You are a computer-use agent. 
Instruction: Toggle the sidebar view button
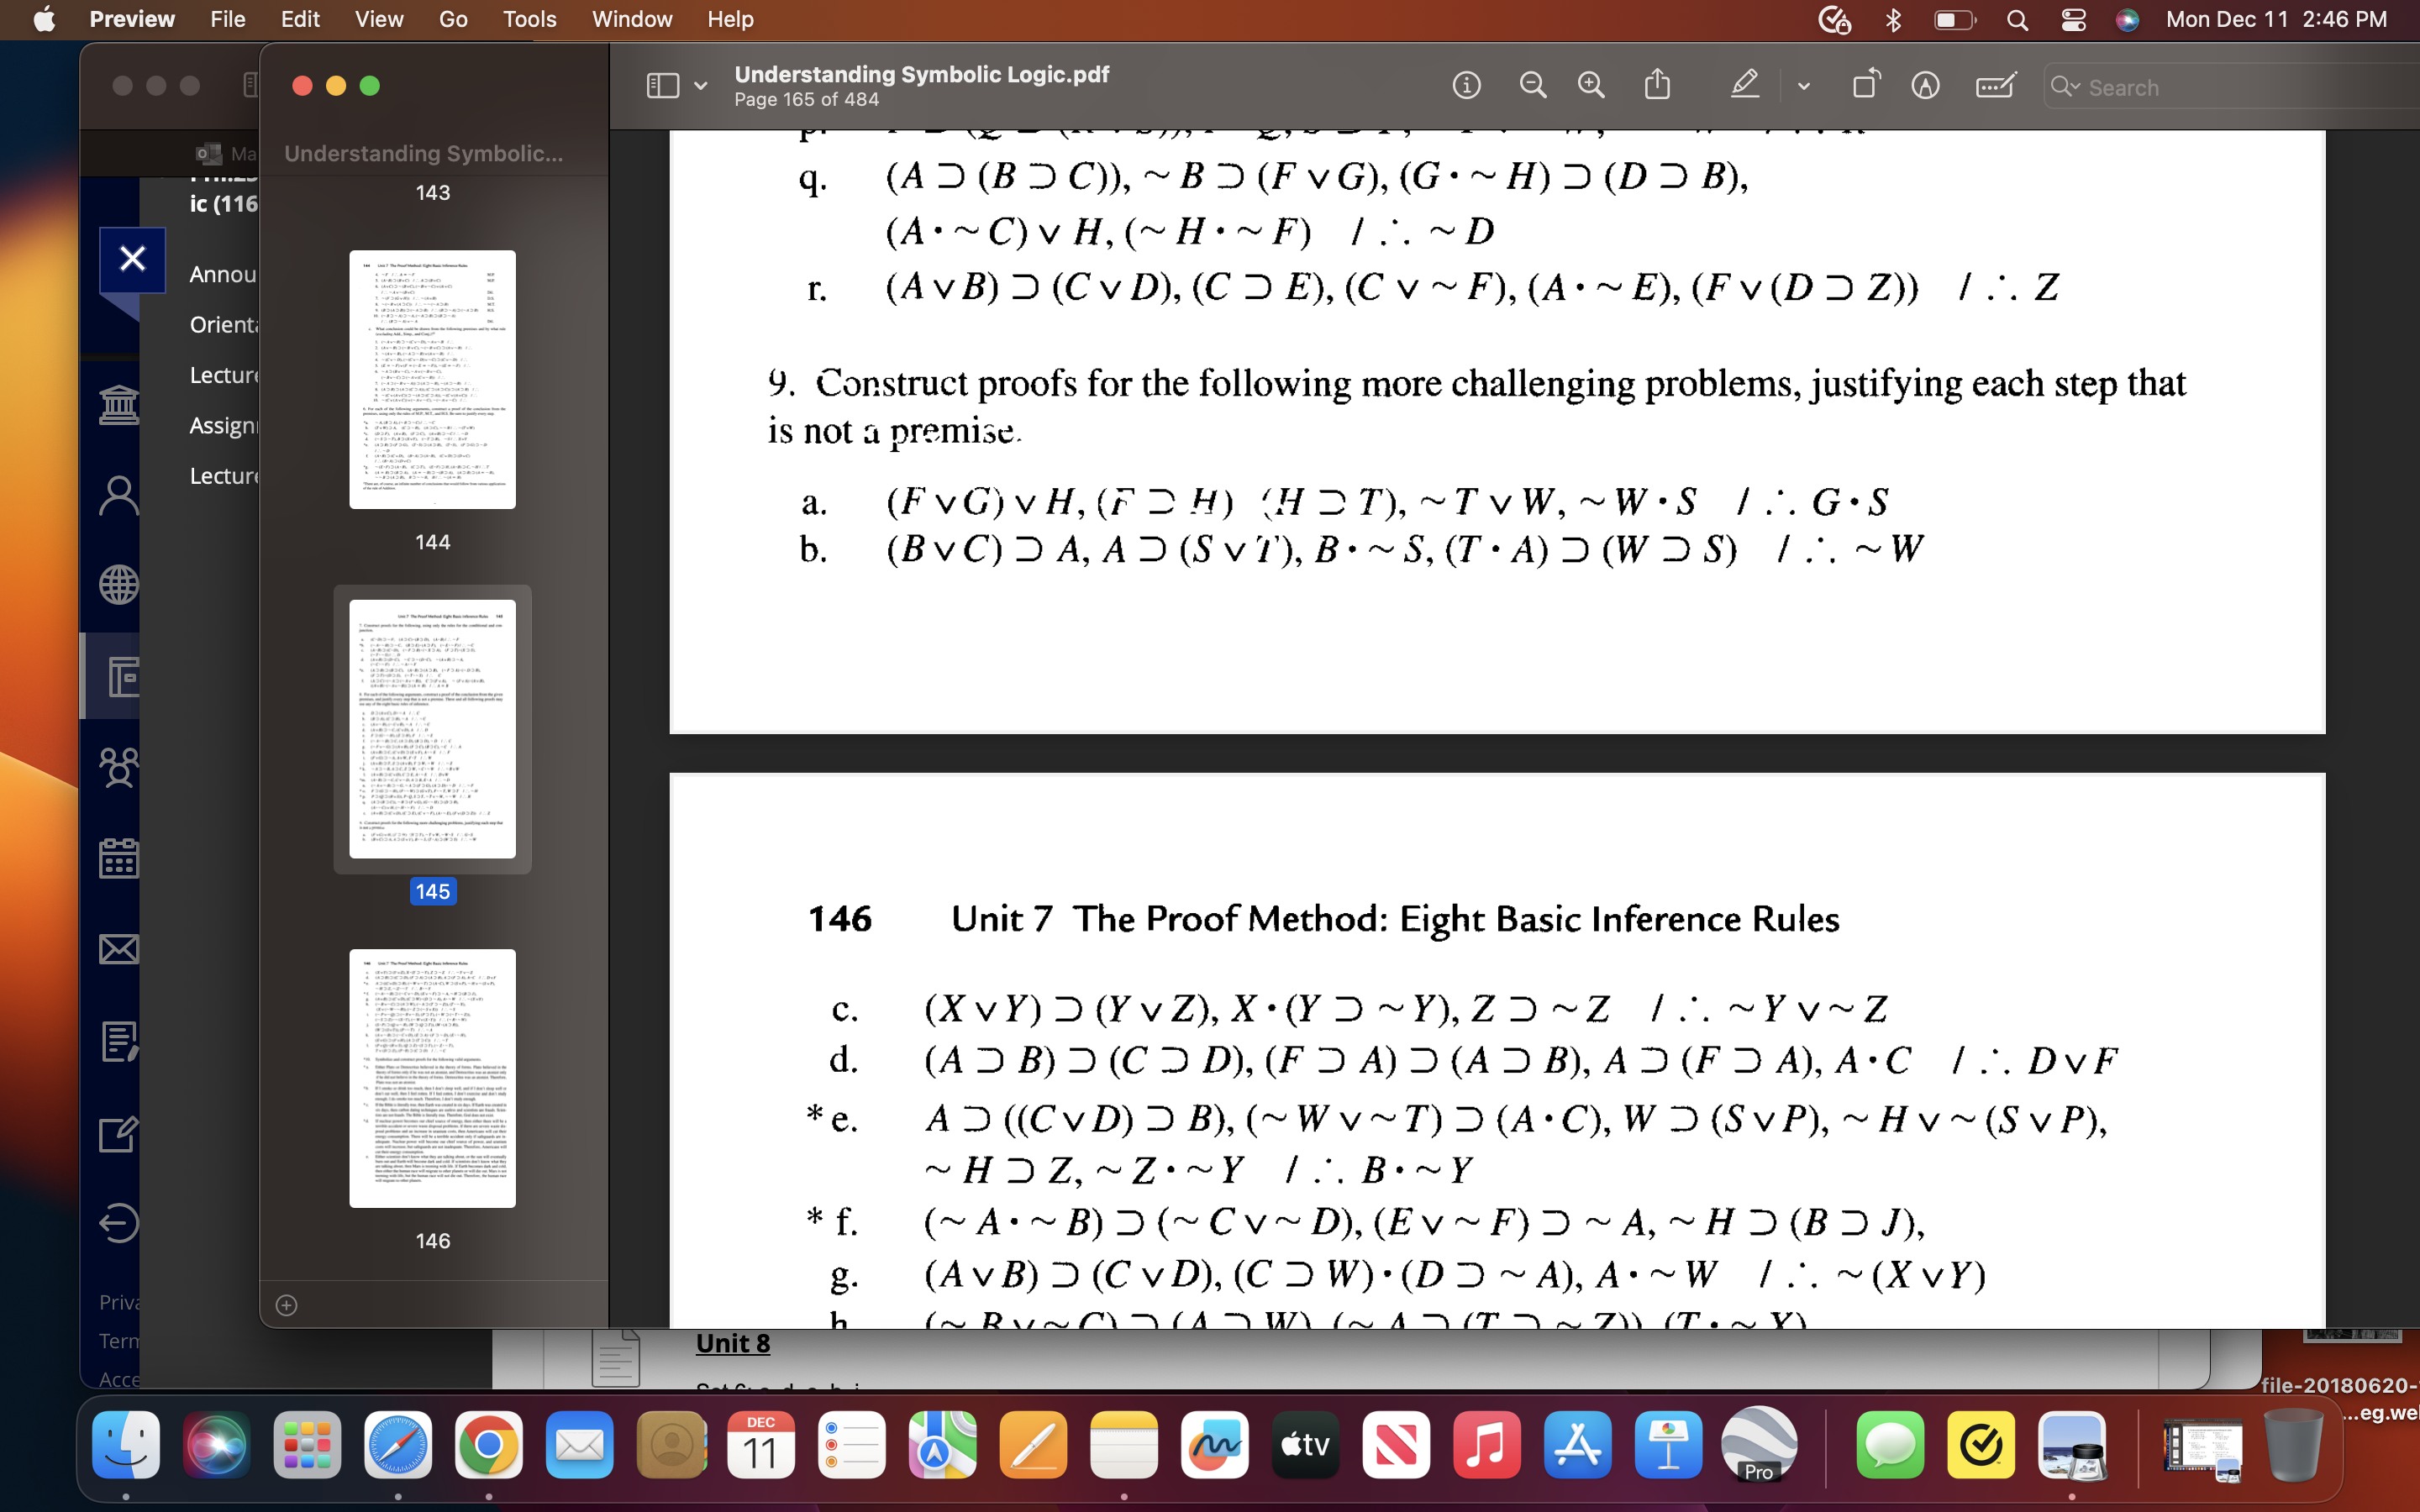click(x=663, y=86)
